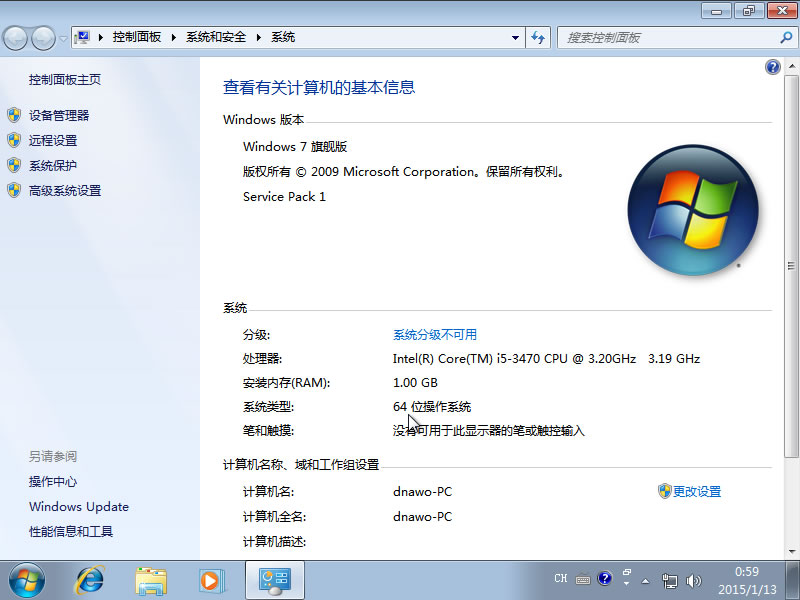The image size is (800, 600).
Task: Open the Windows Start orb button
Action: (27, 580)
